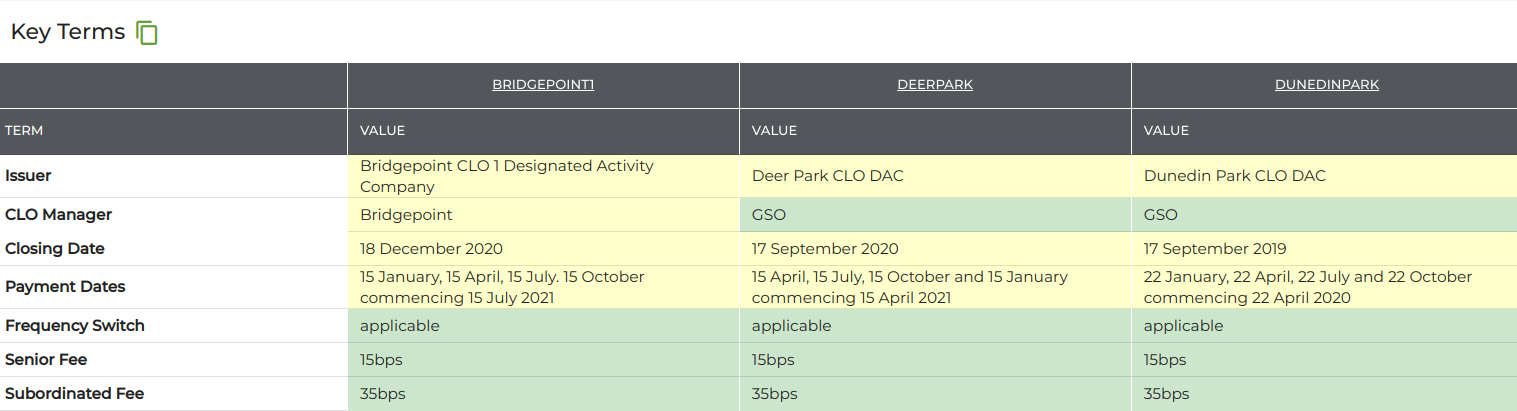This screenshot has width=1517, height=411.
Task: Click the copy icon beside Key Terms
Action: coord(147,33)
